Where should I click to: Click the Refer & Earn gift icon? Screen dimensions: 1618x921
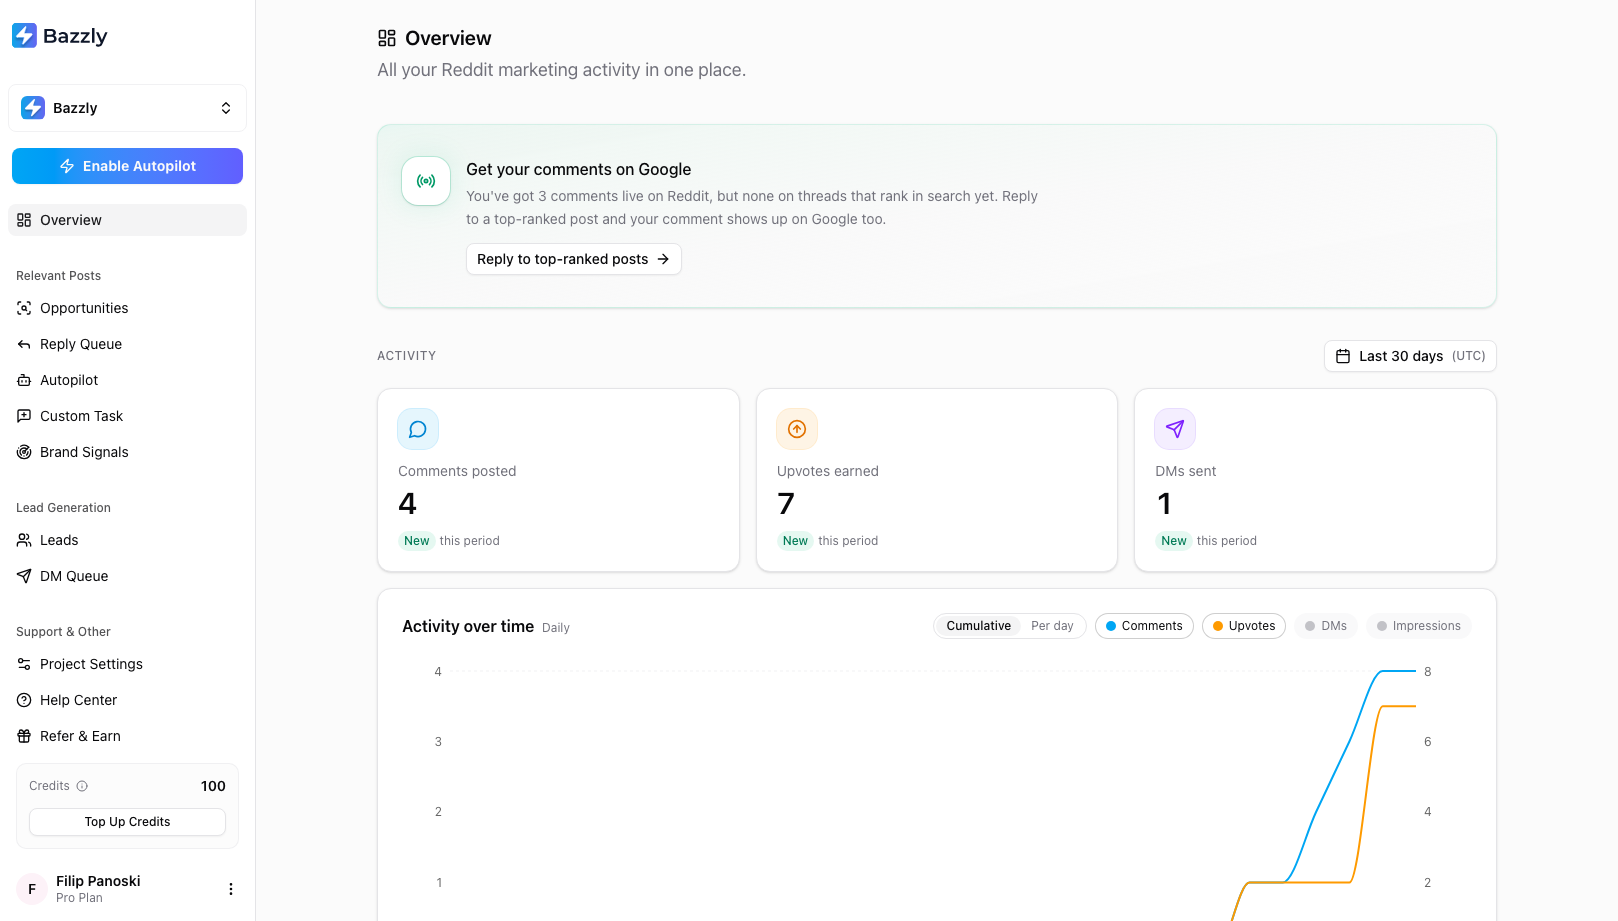coord(24,736)
